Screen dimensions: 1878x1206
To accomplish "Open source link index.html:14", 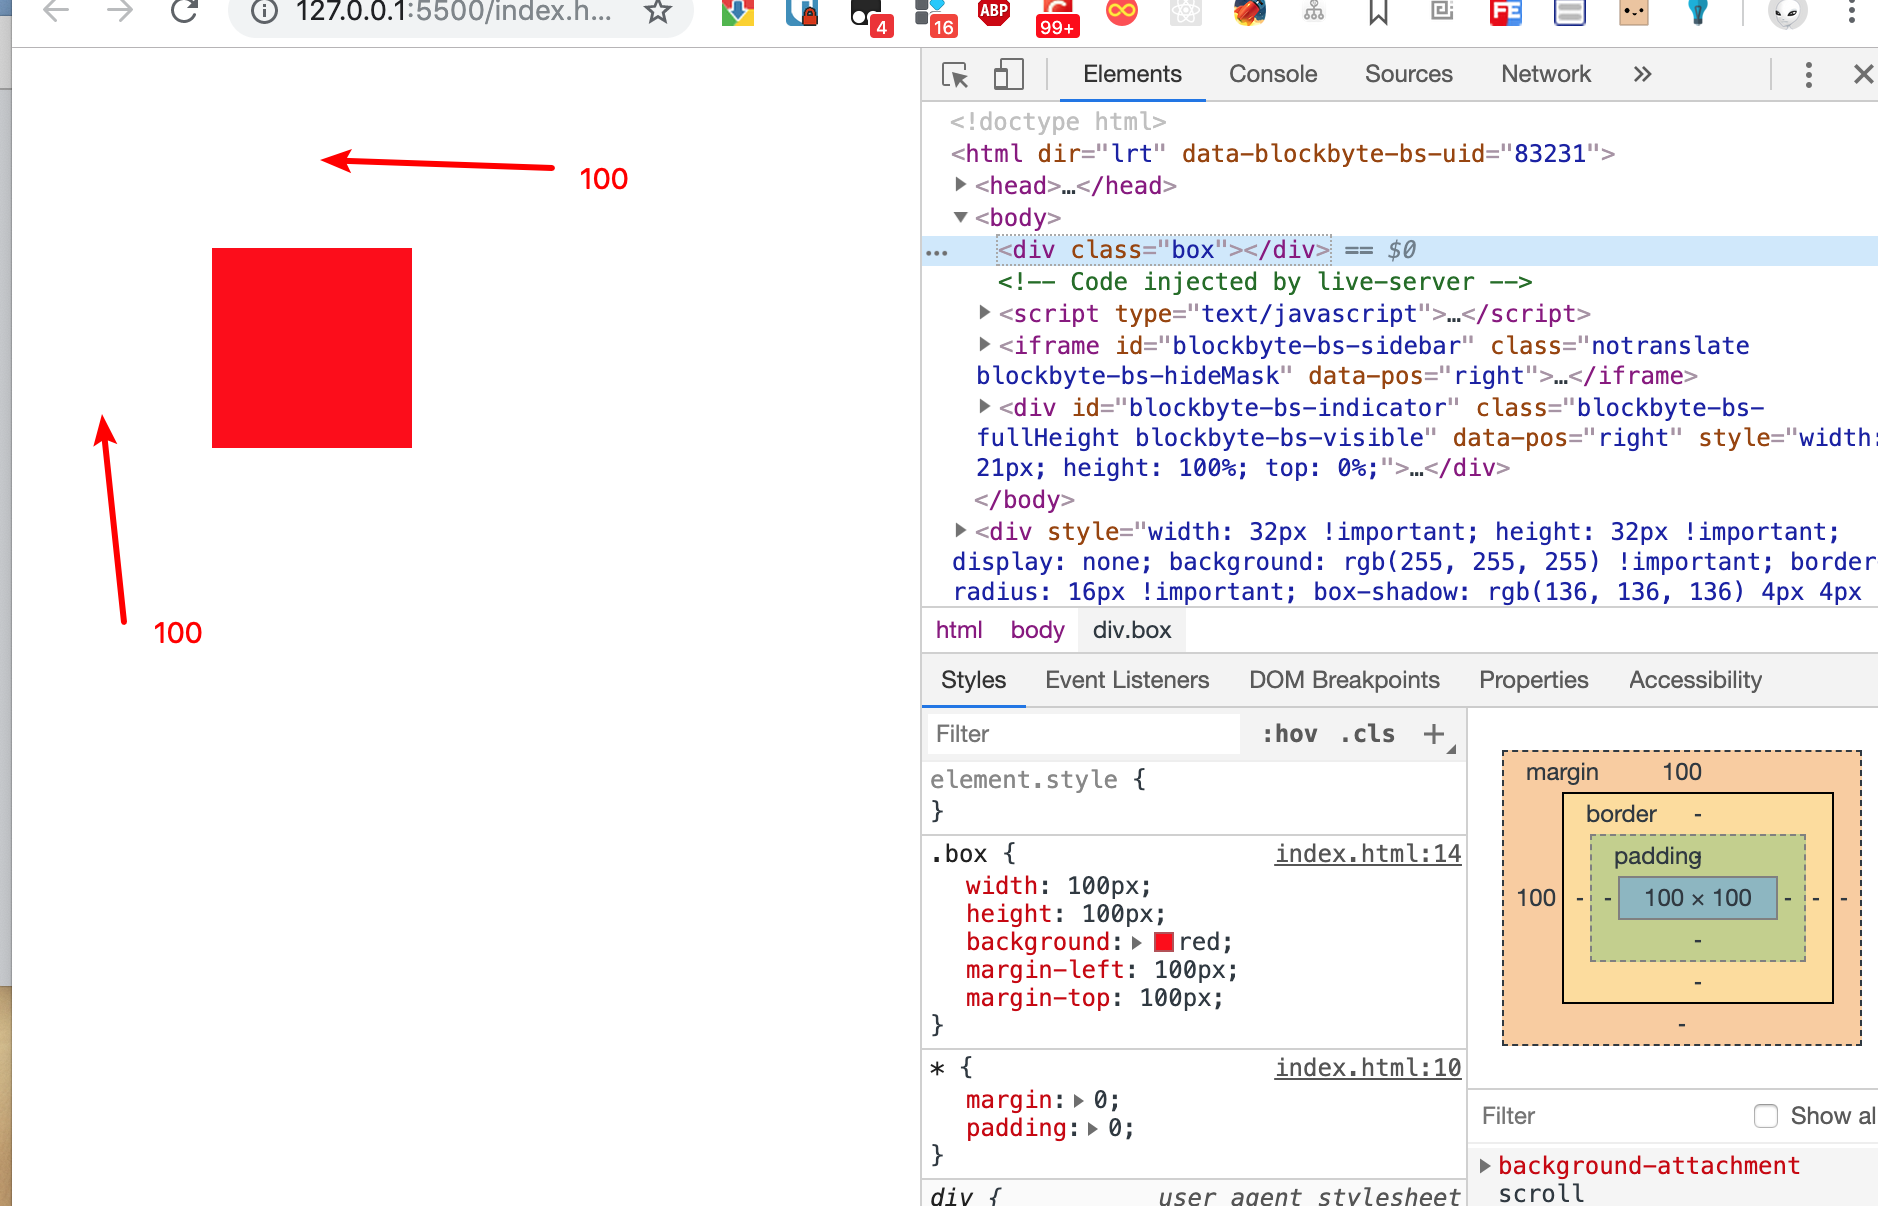I will 1368,854.
